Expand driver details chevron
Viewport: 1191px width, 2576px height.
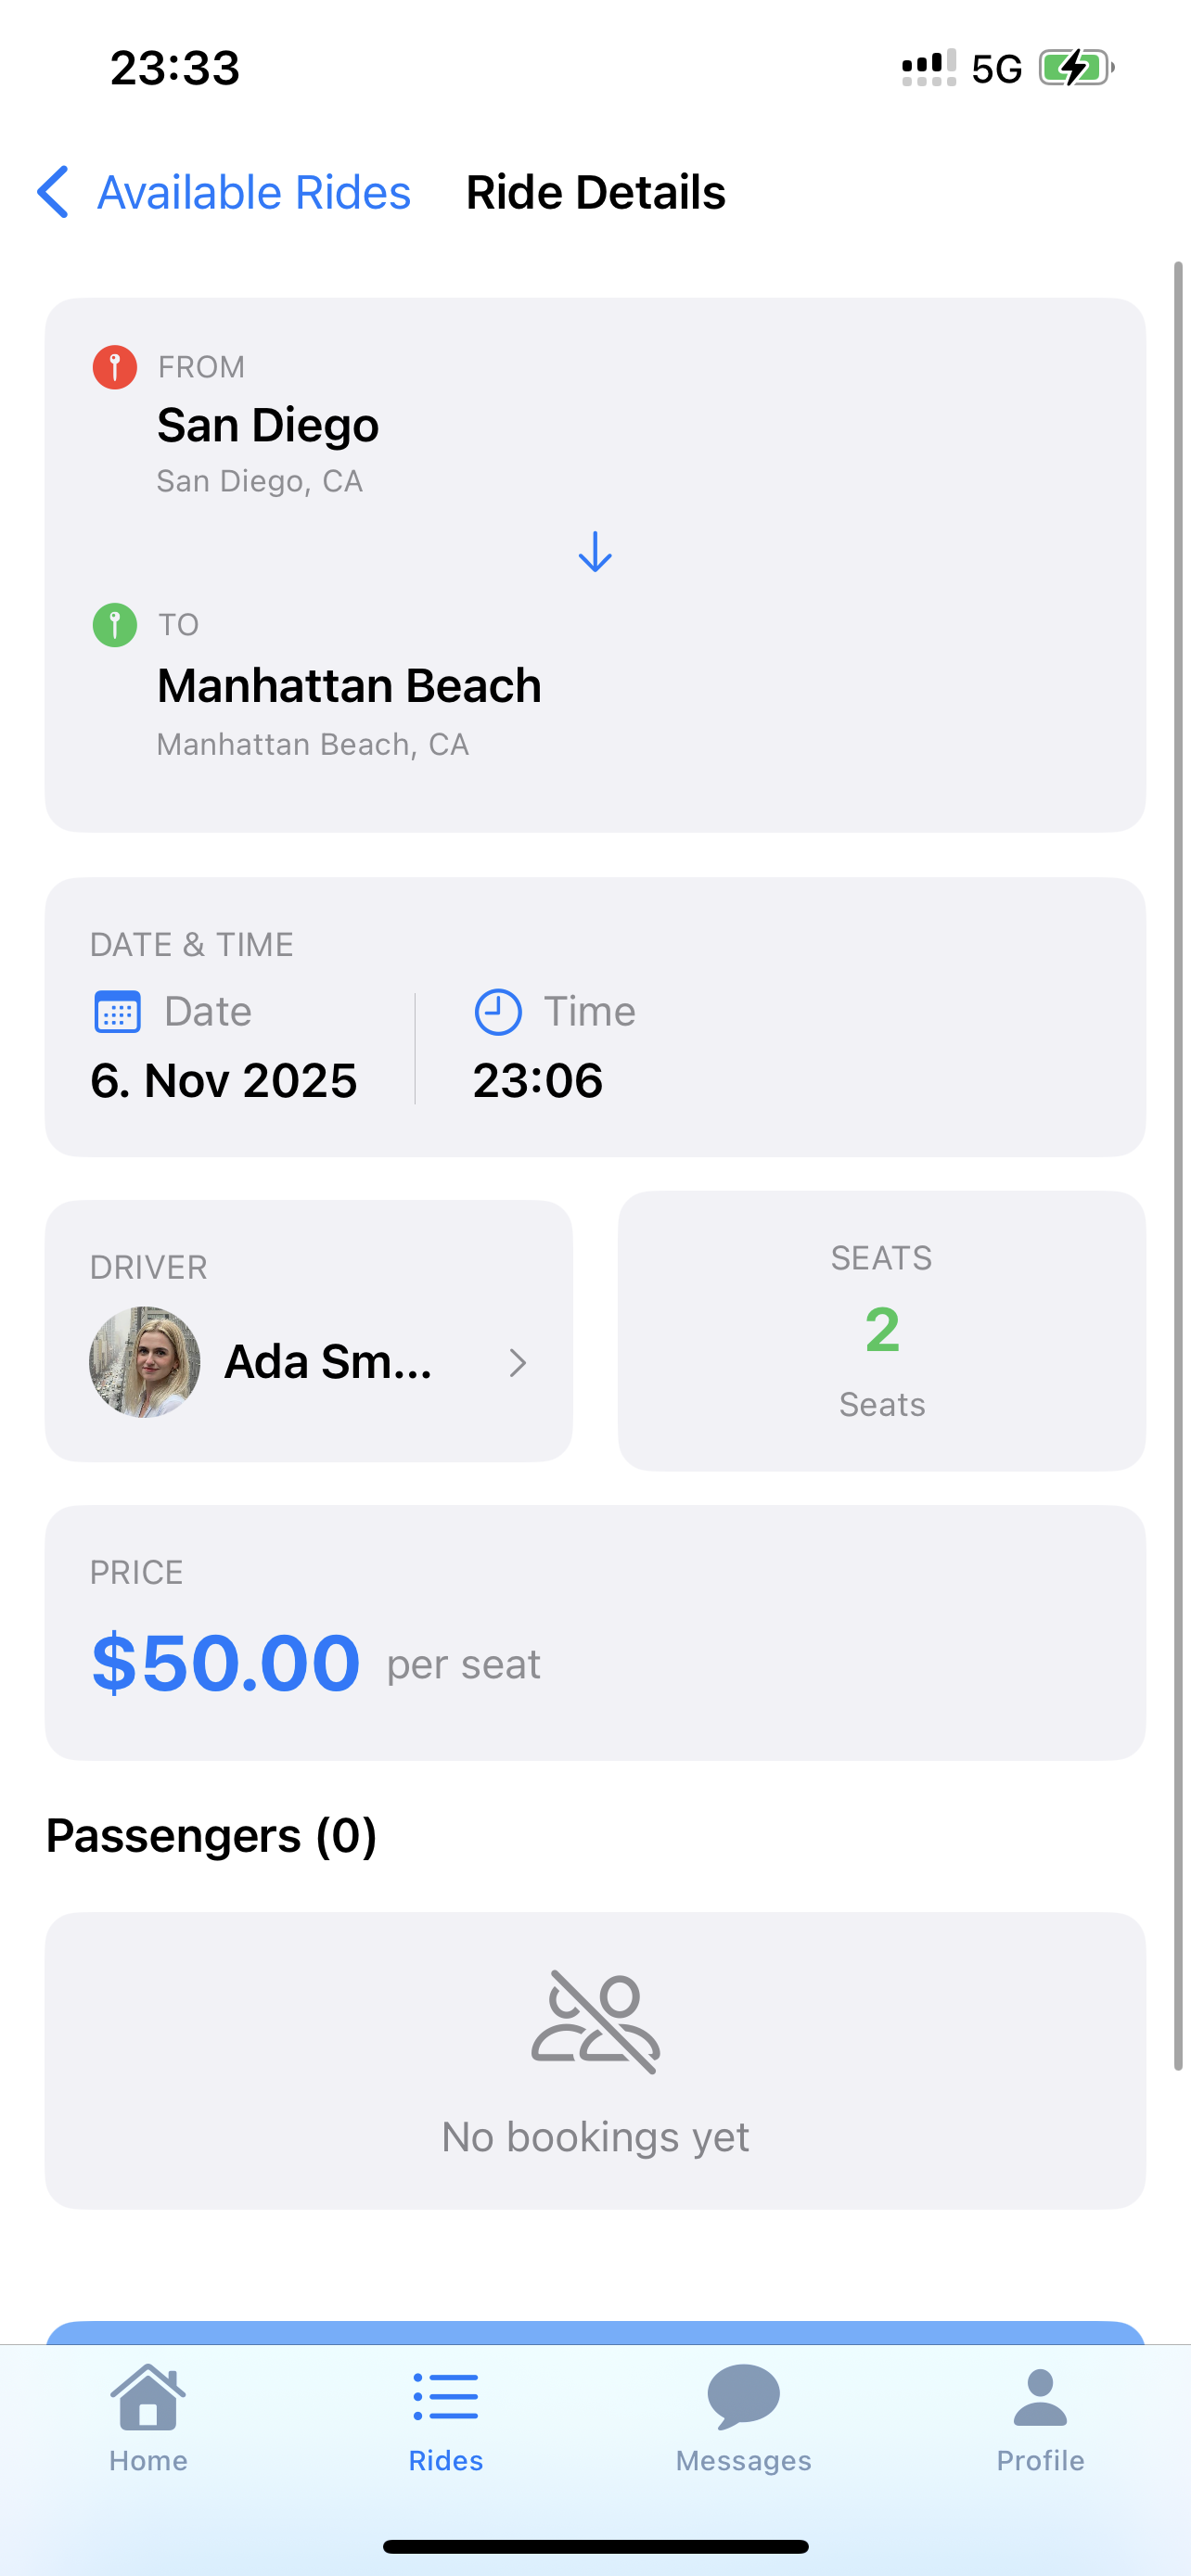click(517, 1362)
